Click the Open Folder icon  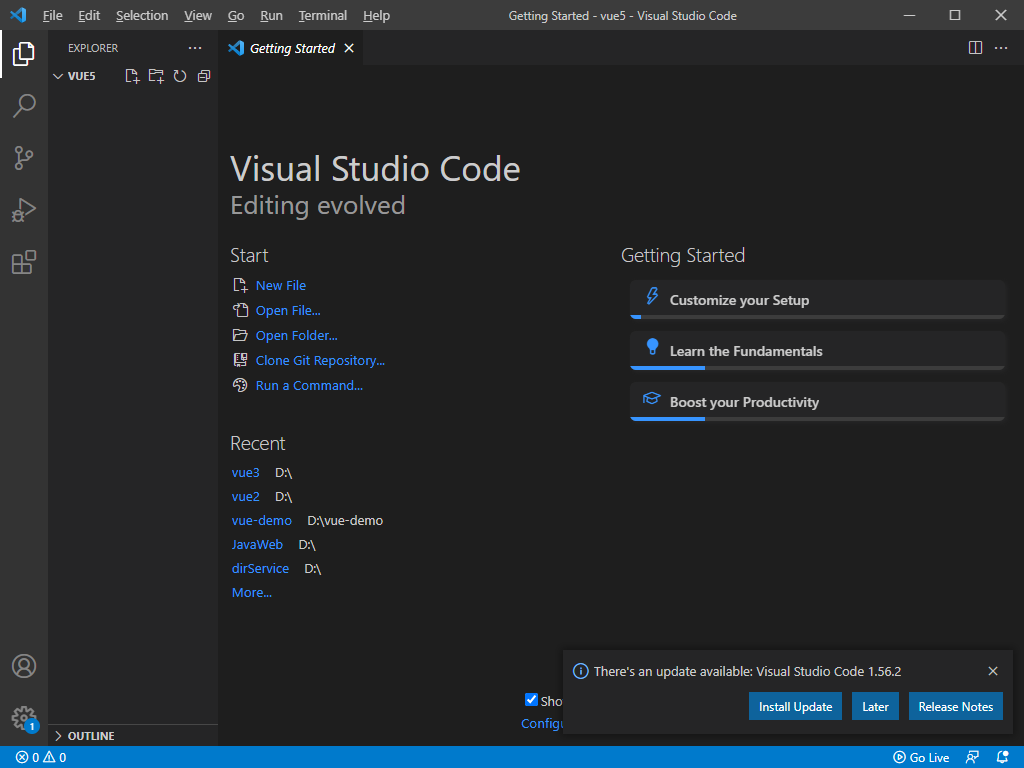tap(240, 336)
